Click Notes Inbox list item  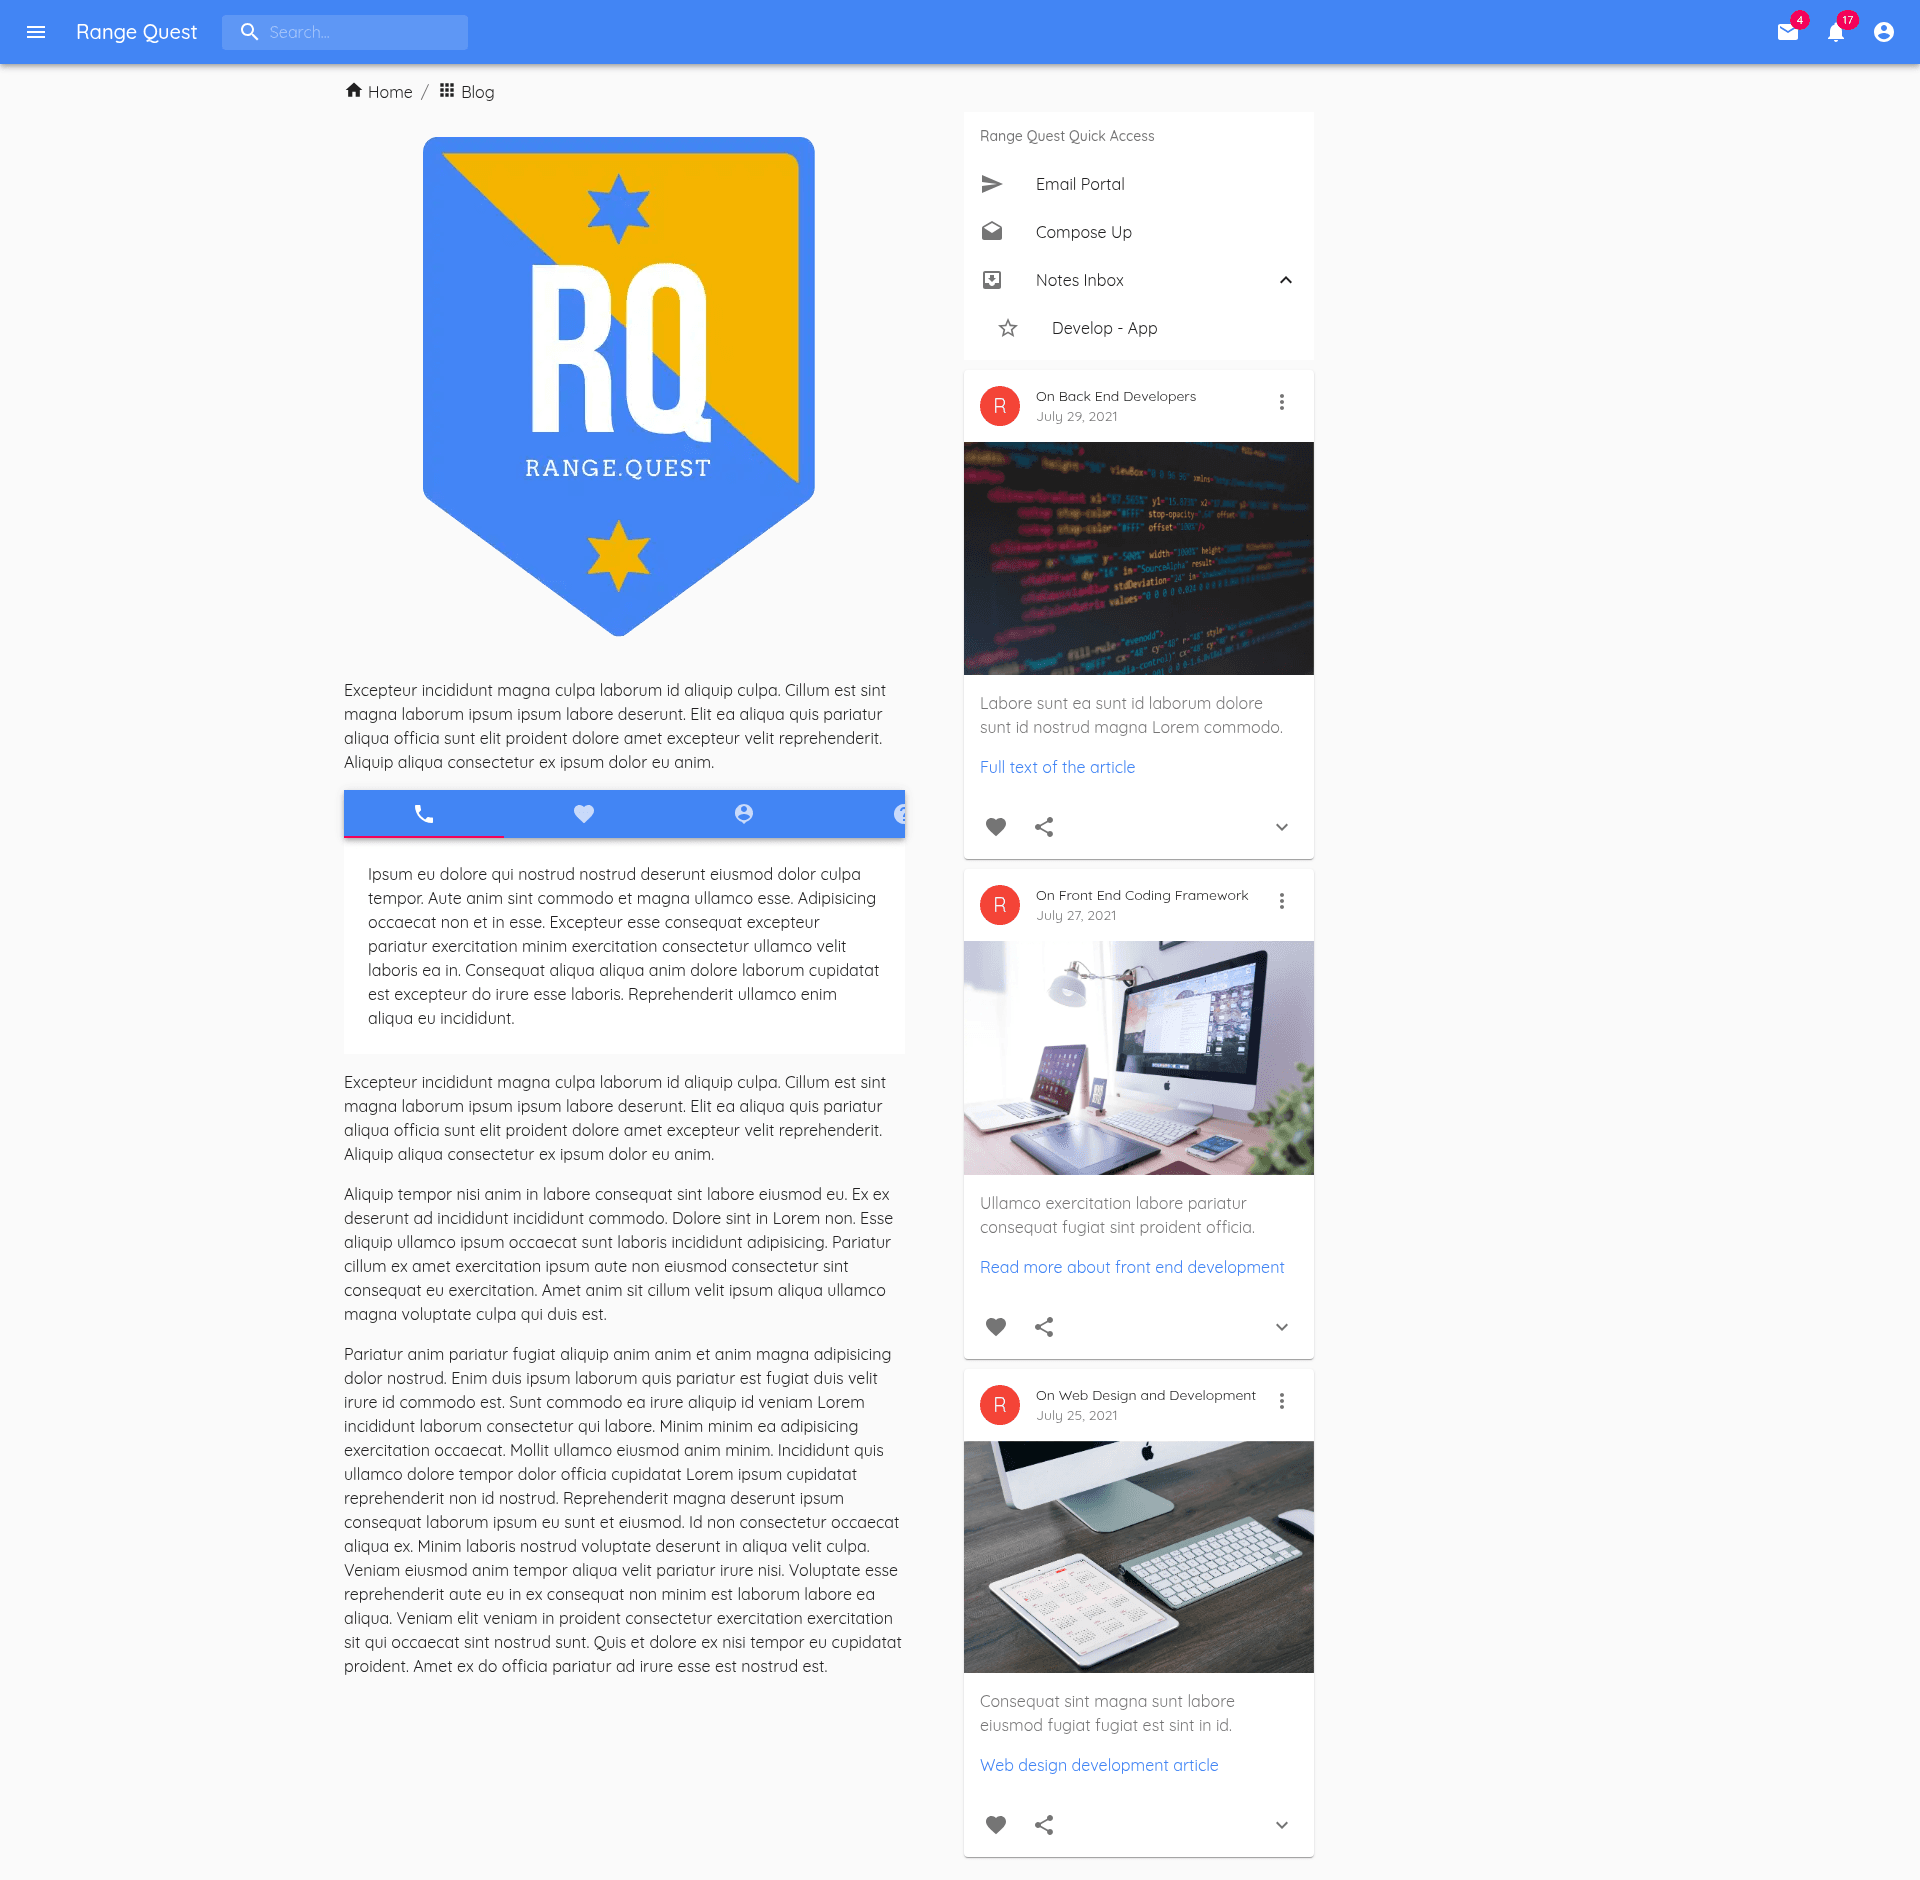[x=1139, y=280]
